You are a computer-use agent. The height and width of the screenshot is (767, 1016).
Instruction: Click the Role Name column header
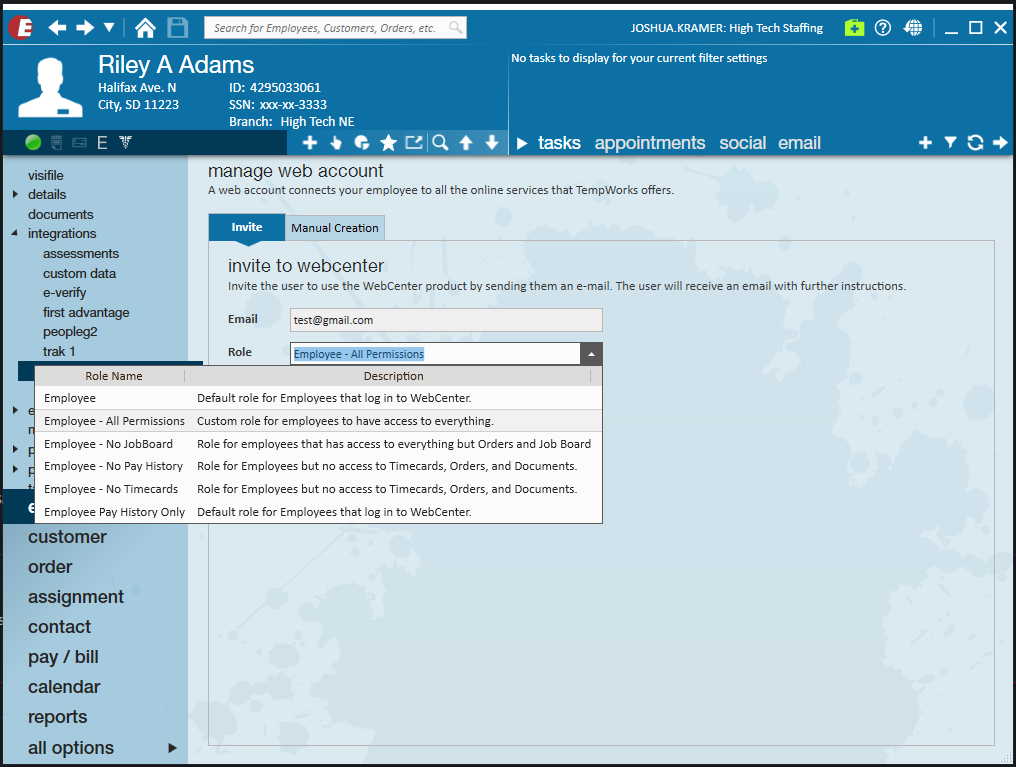(114, 376)
